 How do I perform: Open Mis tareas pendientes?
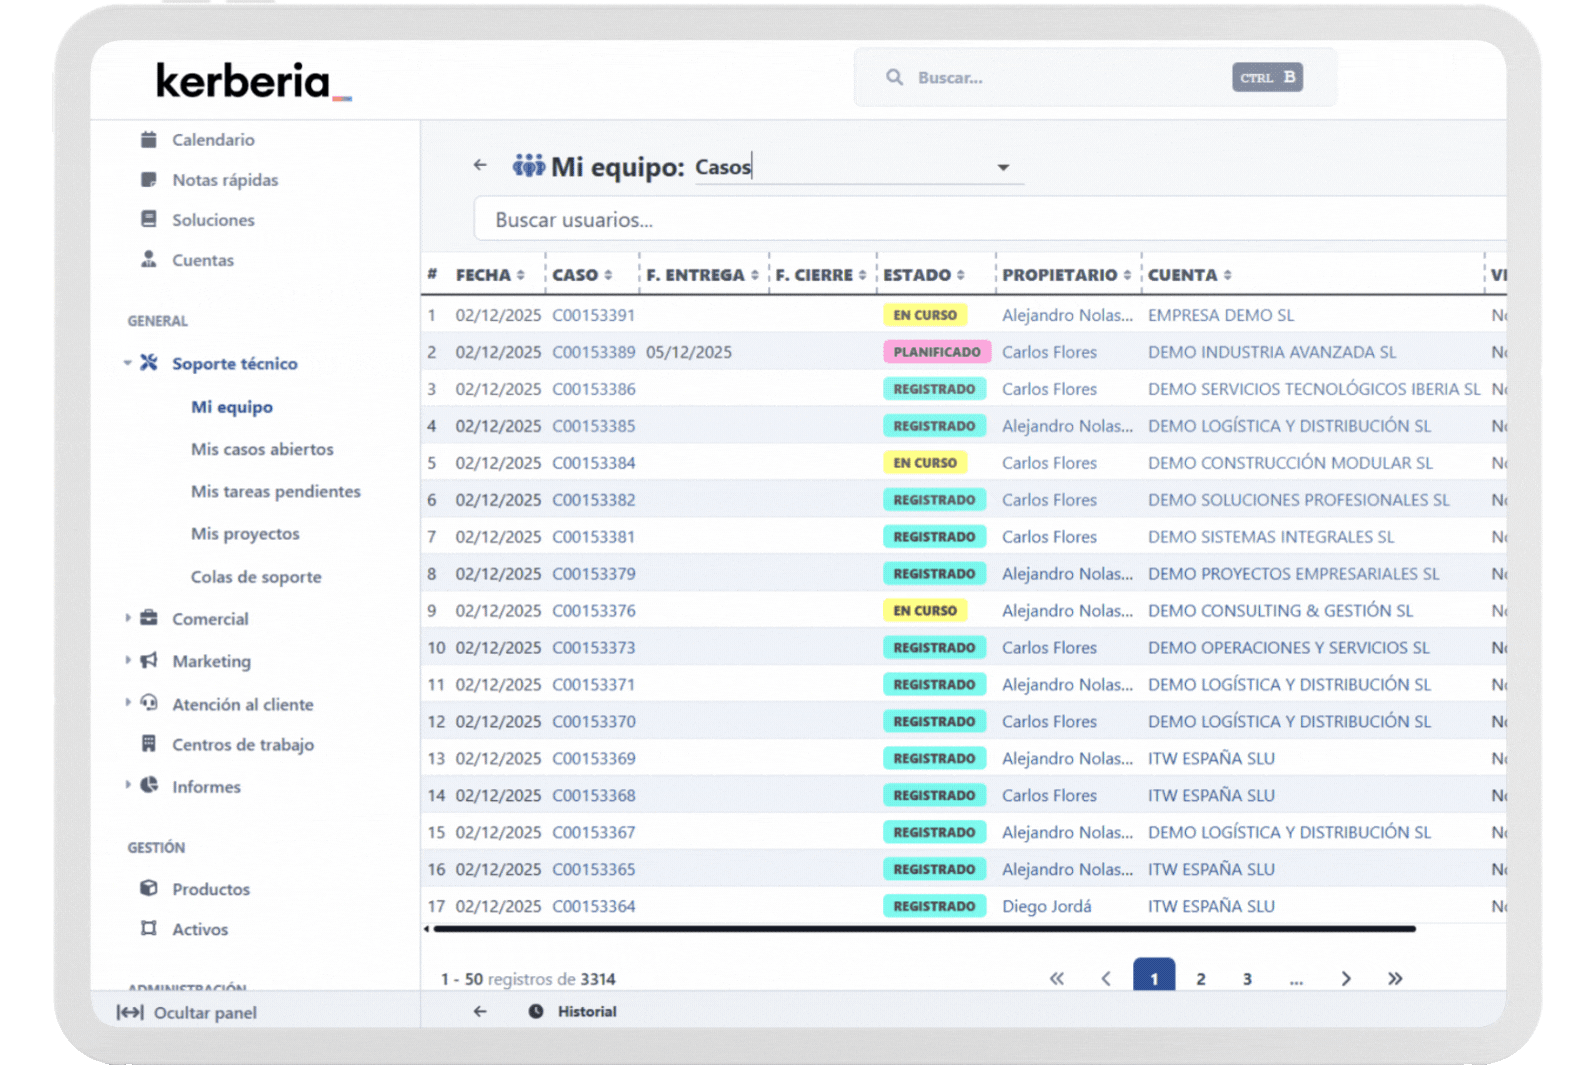pyautogui.click(x=276, y=491)
